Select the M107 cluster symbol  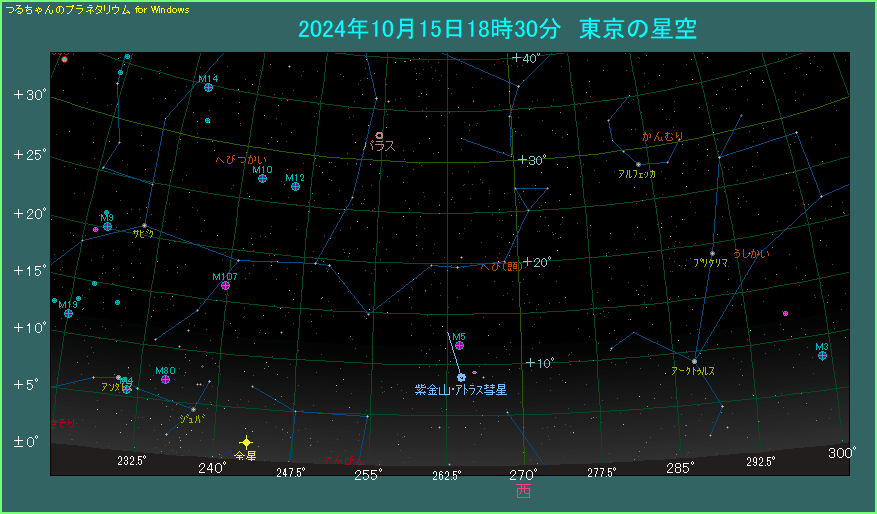225,286
